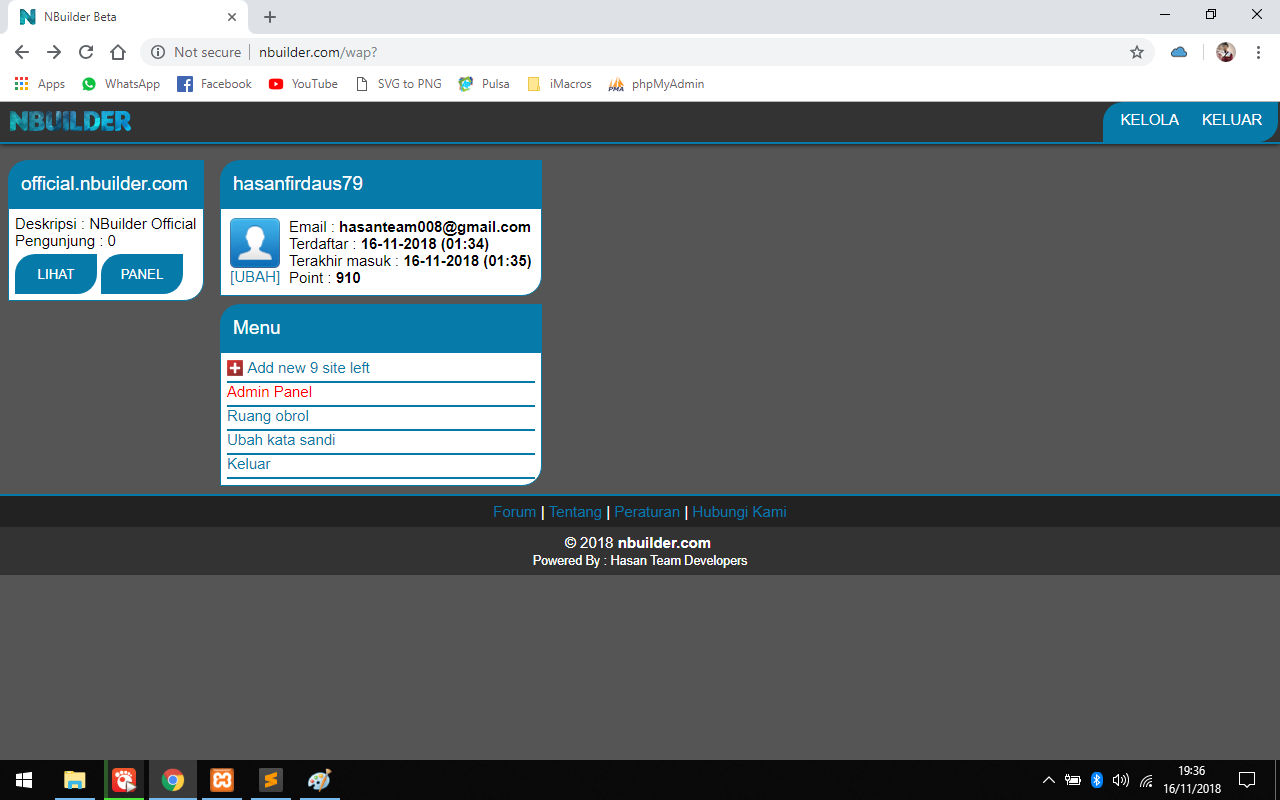Click the red plus icon to add a new site
Screen dimensions: 1280x800
[235, 367]
